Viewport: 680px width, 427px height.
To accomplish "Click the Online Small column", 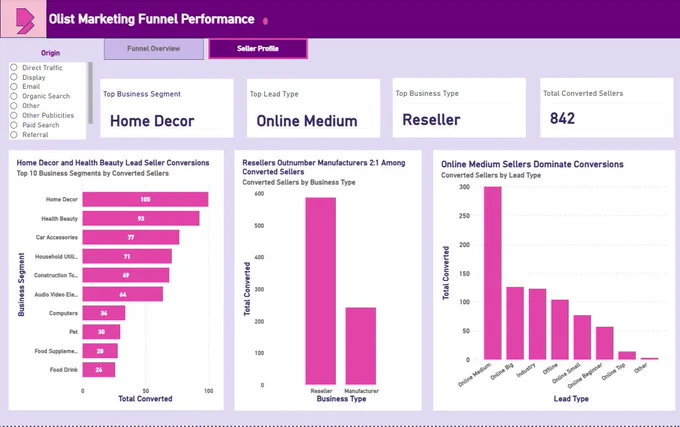I will click(582, 337).
